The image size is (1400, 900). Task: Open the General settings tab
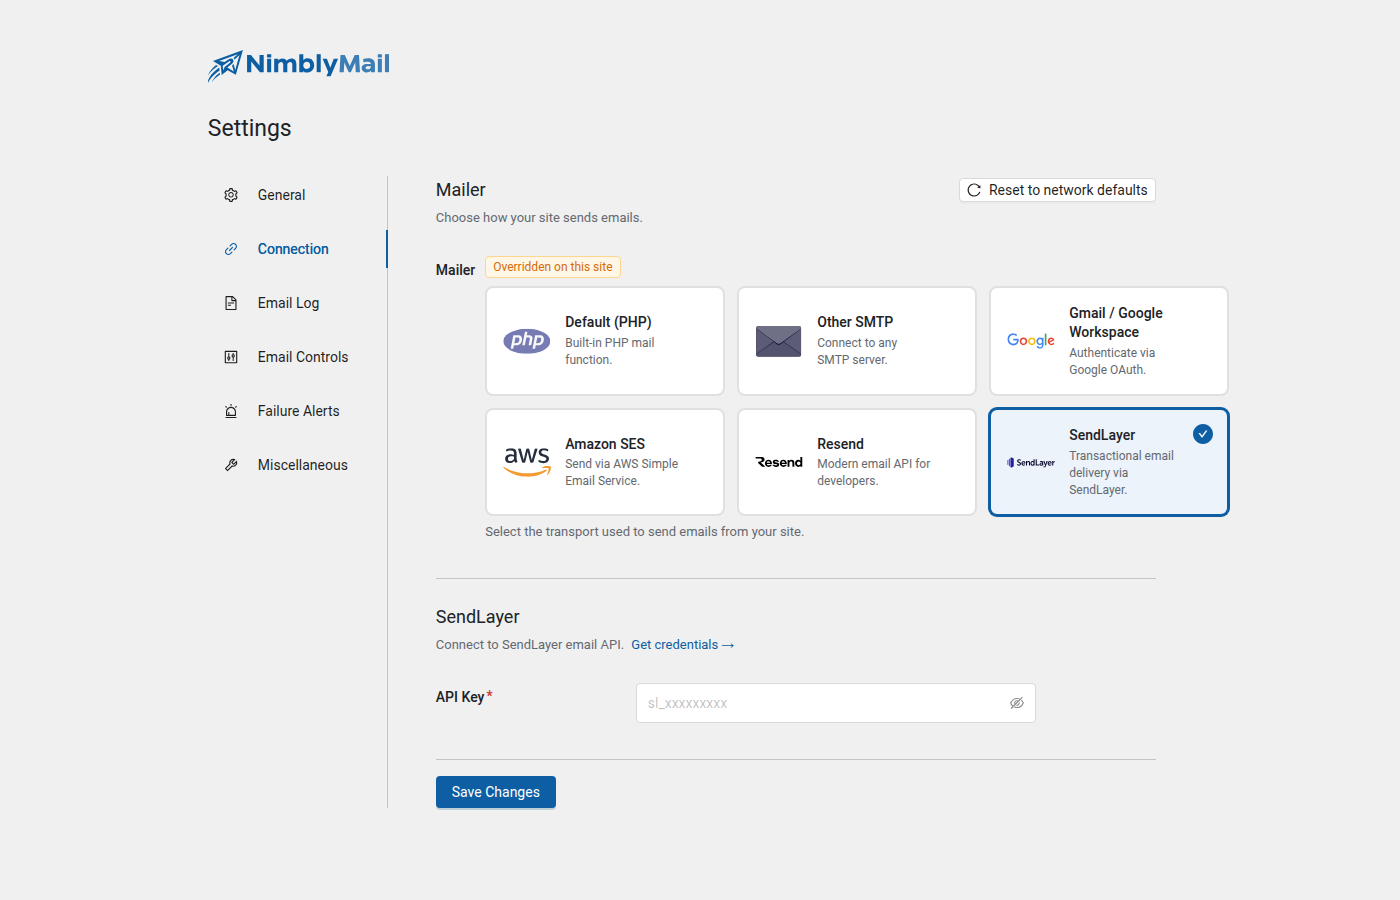tap(297, 195)
